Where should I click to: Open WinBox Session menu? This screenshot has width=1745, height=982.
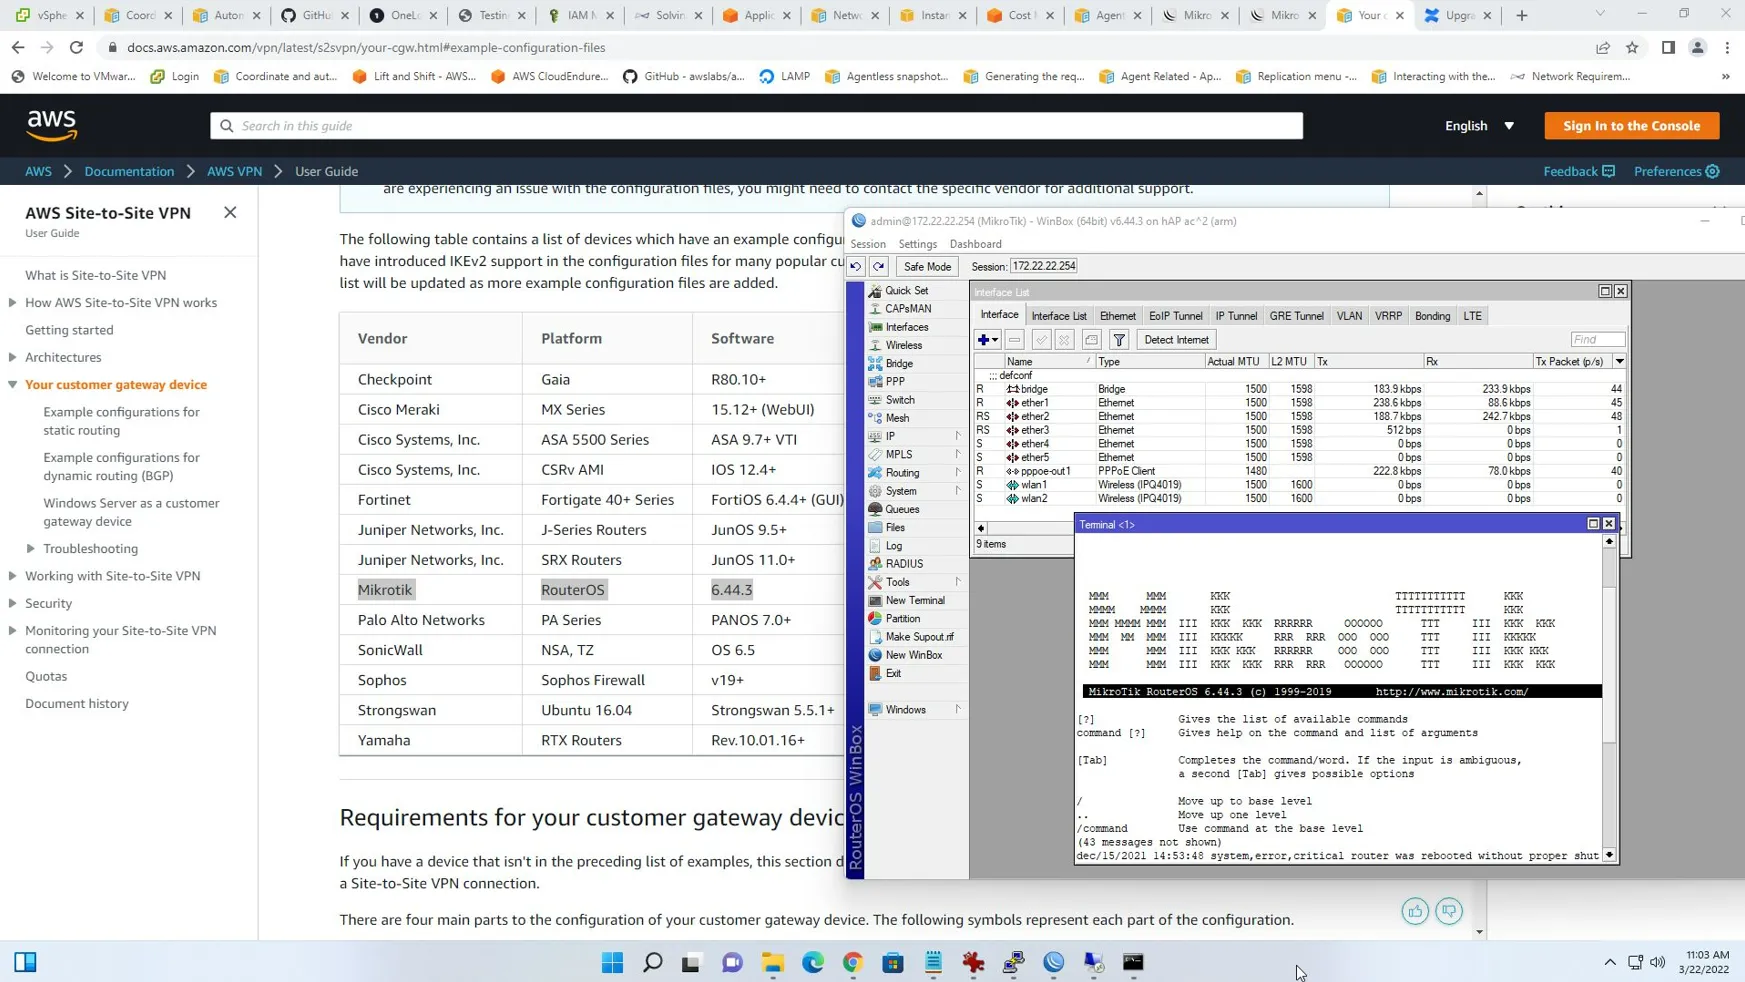point(868,244)
